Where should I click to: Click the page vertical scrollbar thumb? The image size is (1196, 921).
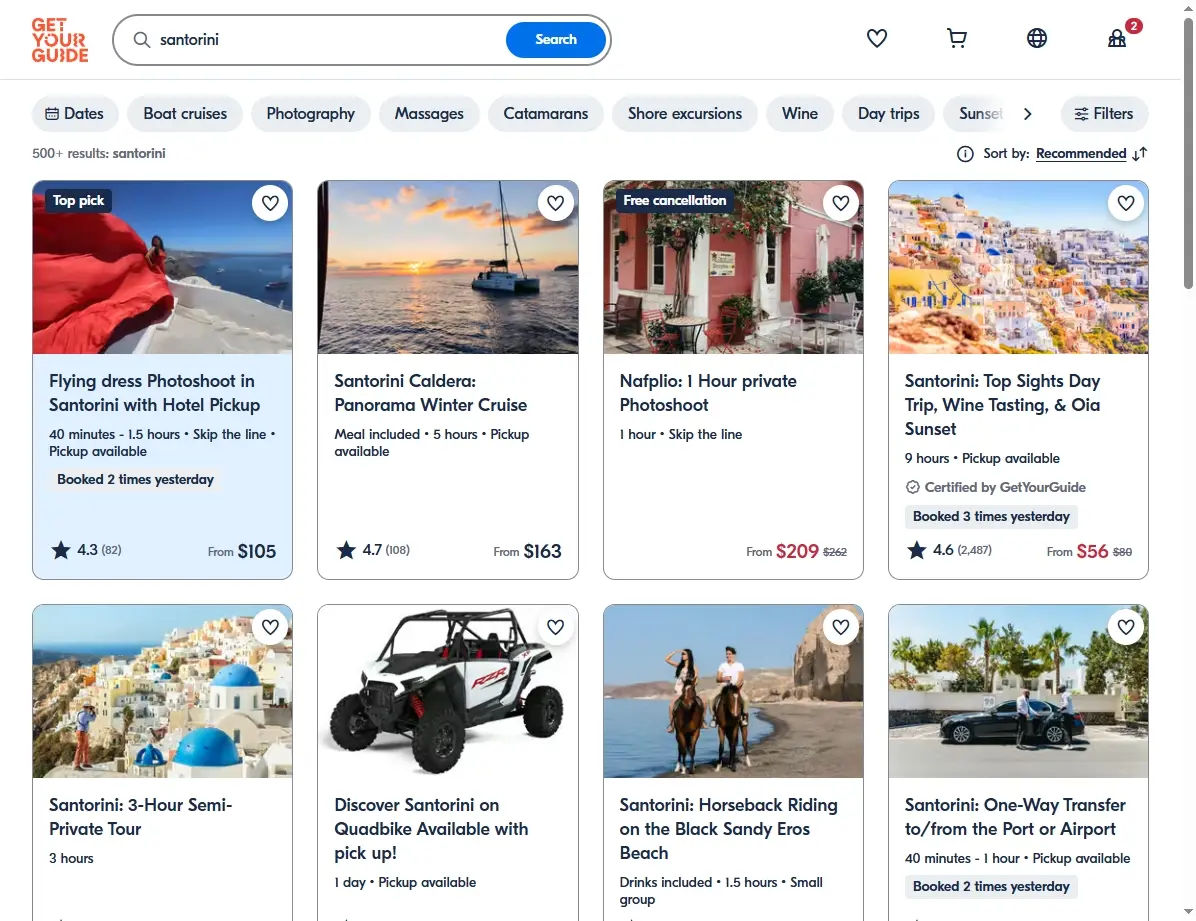tap(1188, 153)
